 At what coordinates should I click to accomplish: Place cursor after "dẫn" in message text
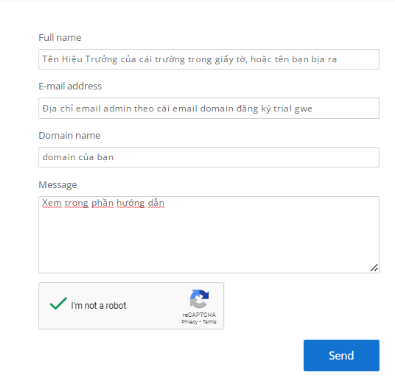pos(165,203)
